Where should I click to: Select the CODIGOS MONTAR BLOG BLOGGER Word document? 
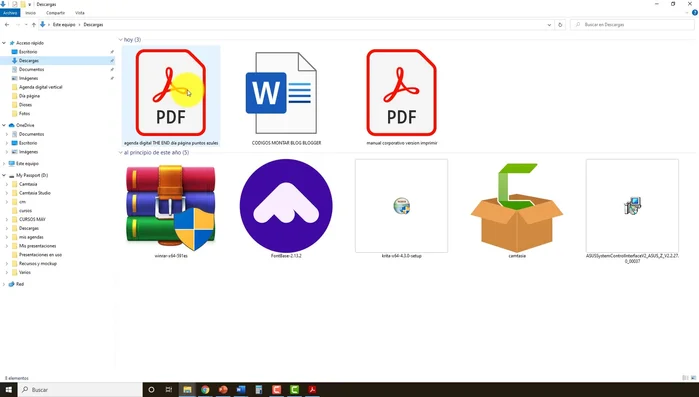coord(286,96)
